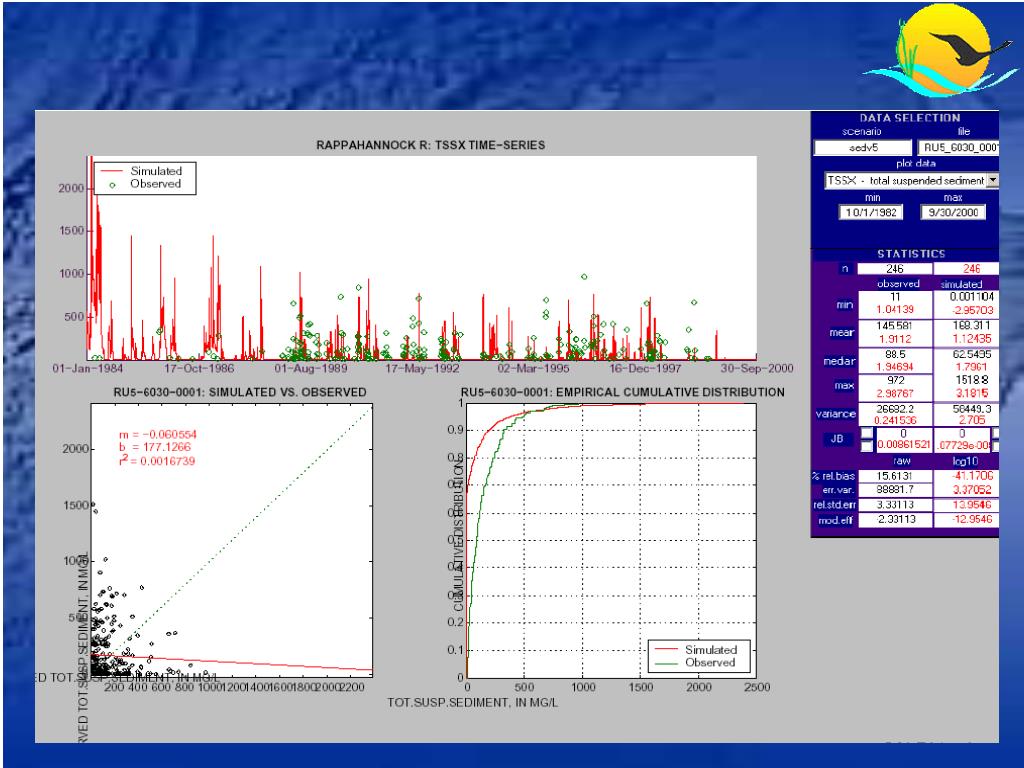
Task: Click the simulated max value 1518.8
Action: click(973, 380)
